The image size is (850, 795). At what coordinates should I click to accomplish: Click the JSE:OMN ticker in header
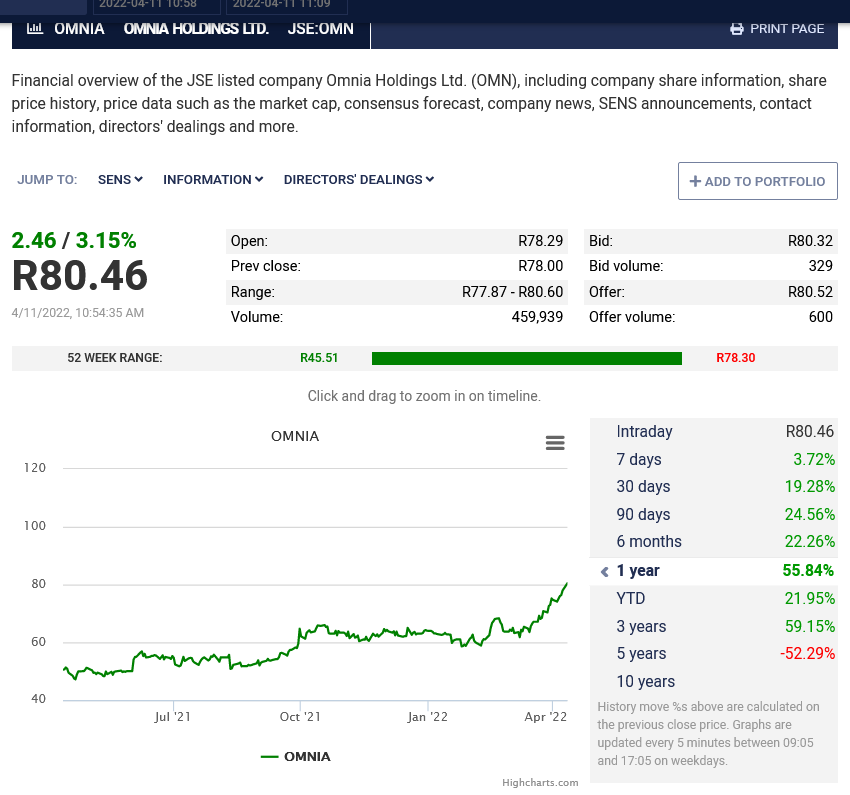pyautogui.click(x=320, y=29)
